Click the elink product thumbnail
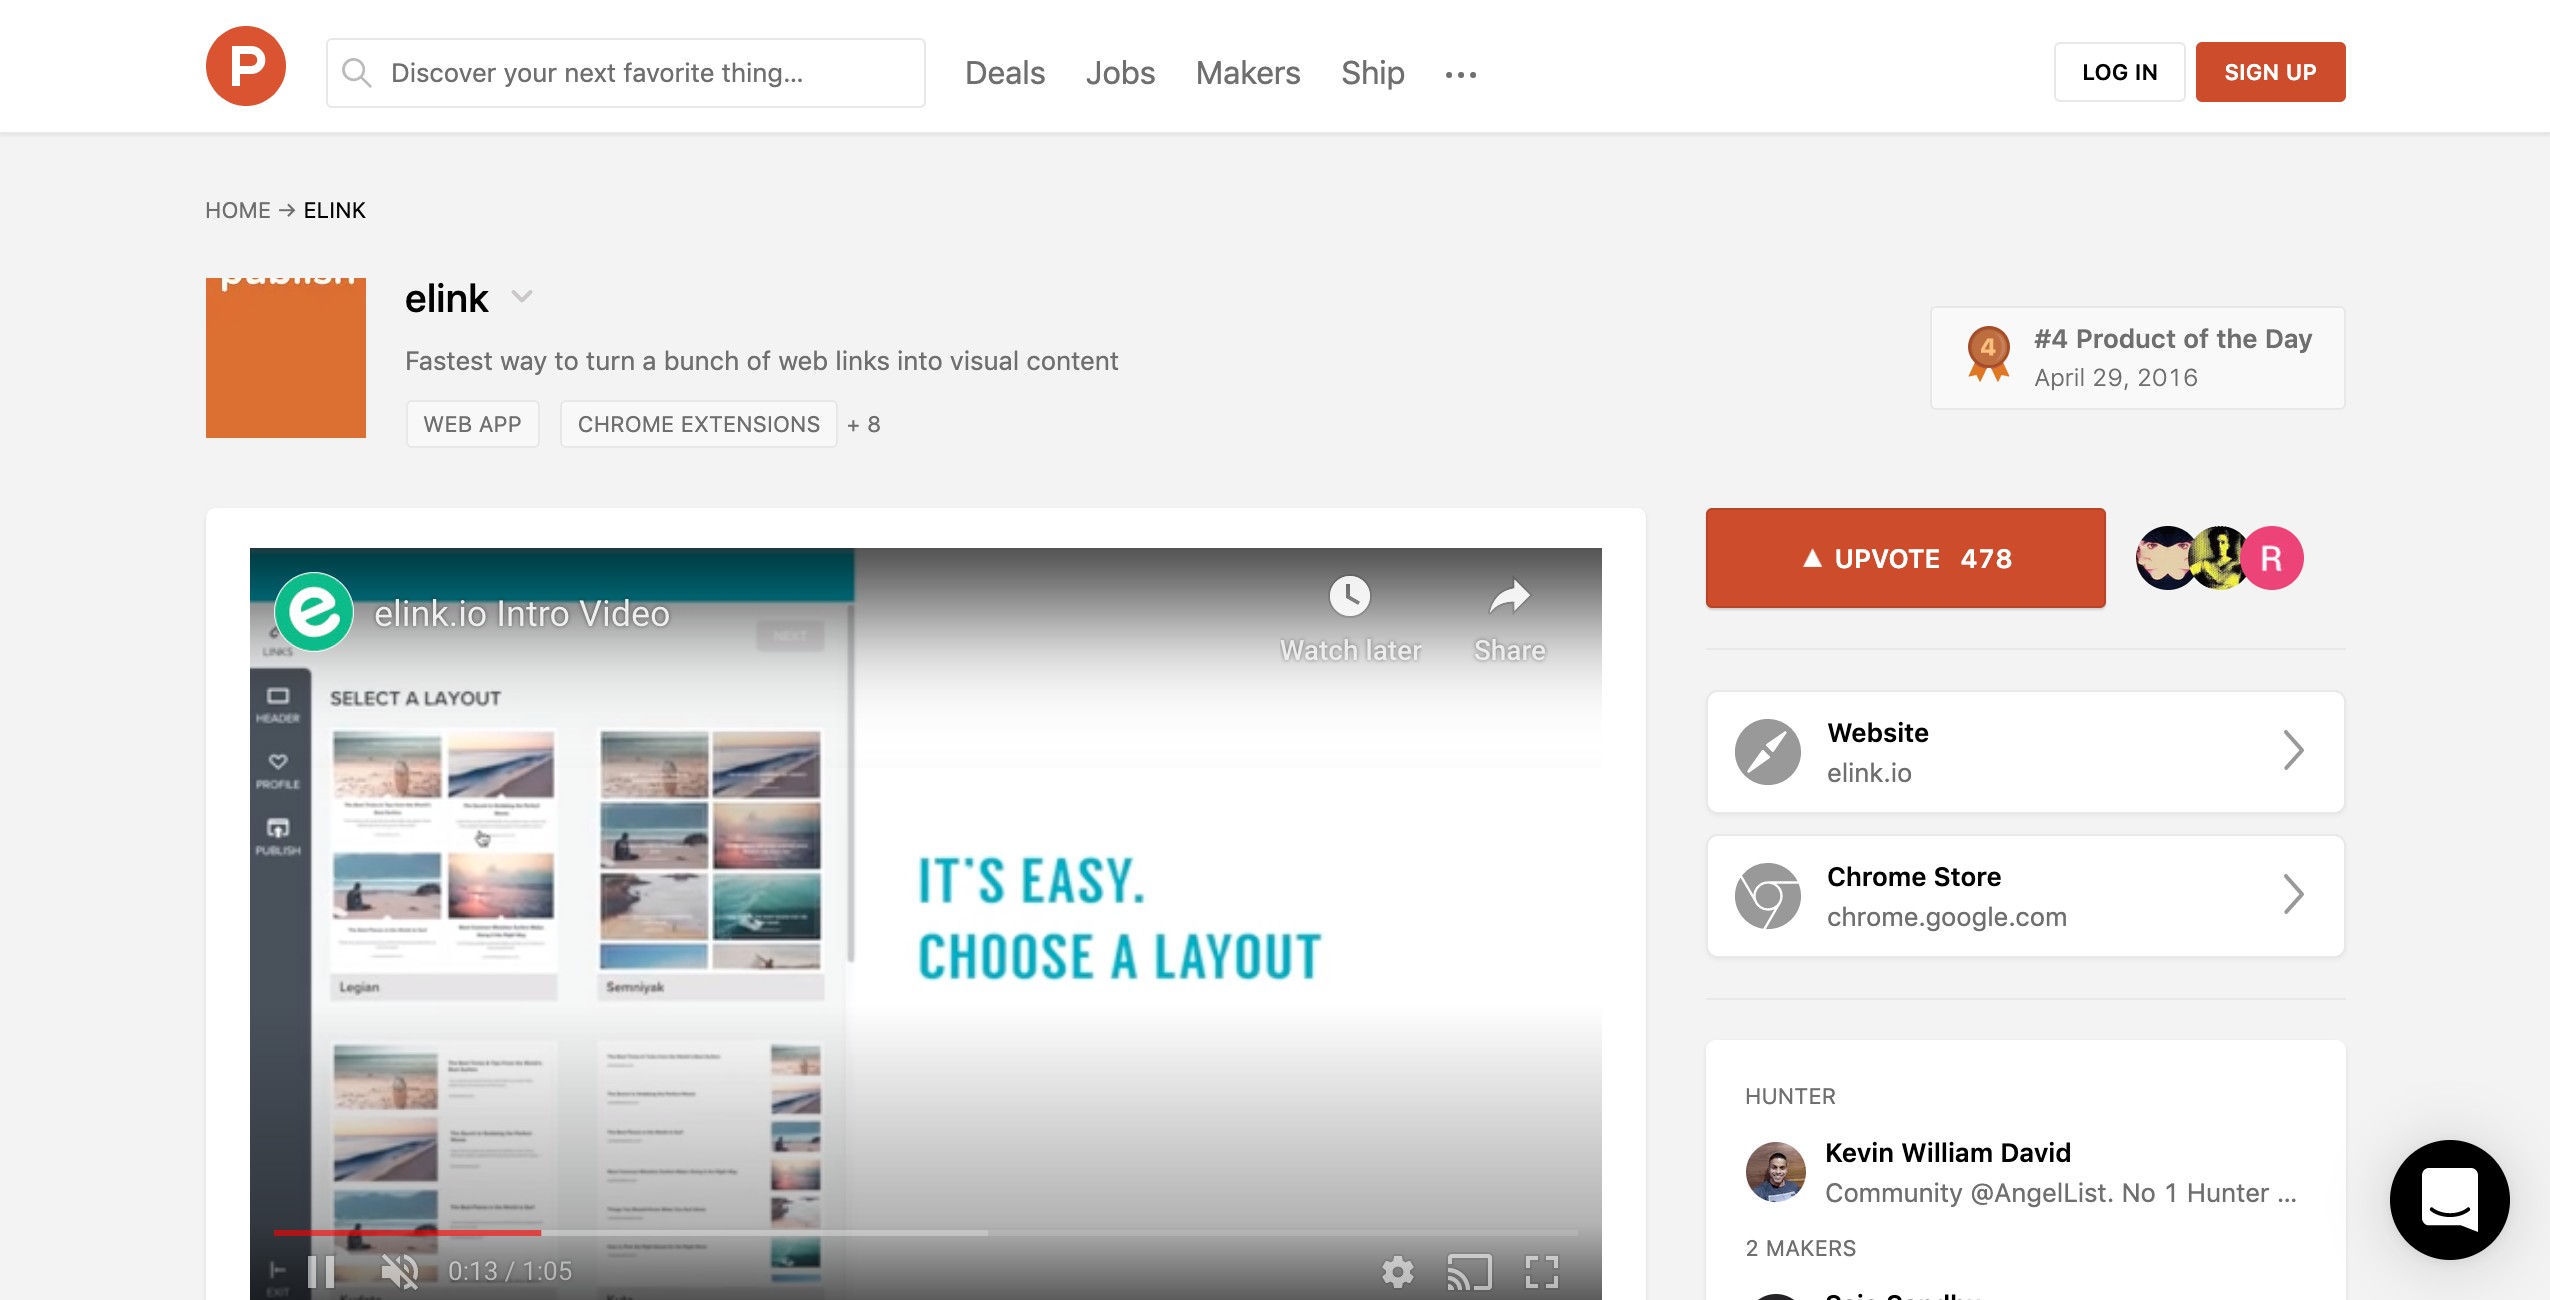Viewport: 2550px width, 1300px height. tap(286, 358)
